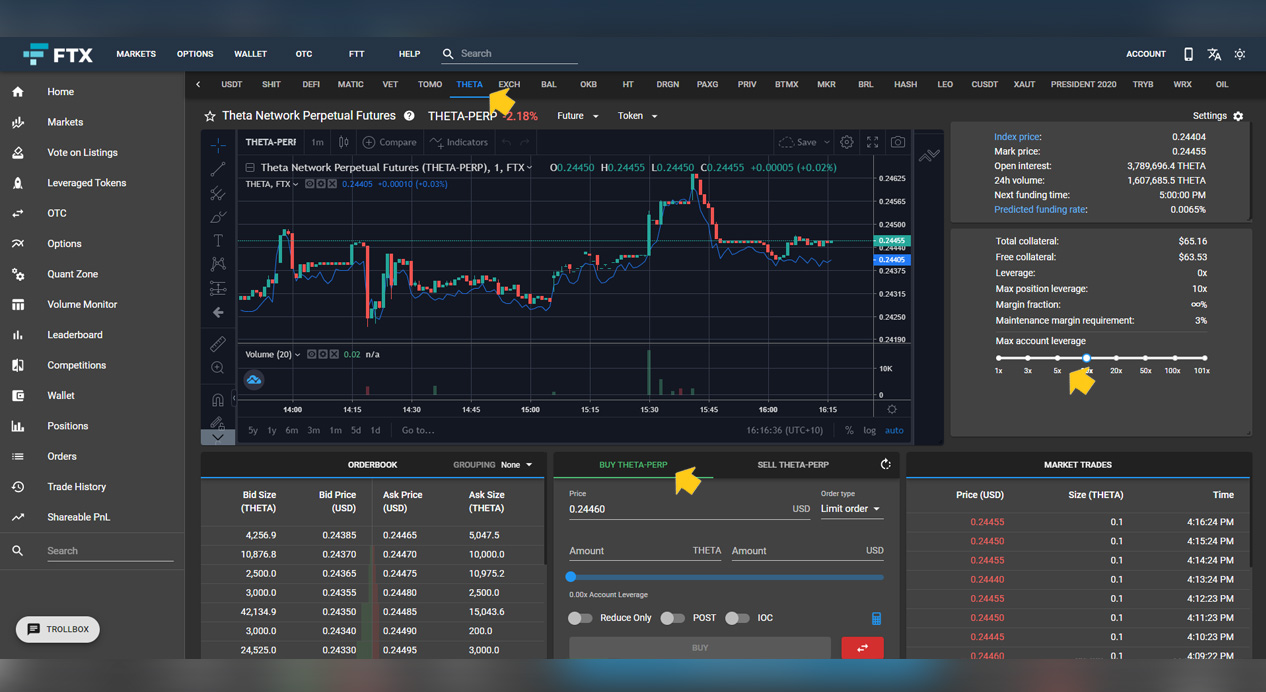Set max account leverage to 3x
Image resolution: width=1266 pixels, height=692 pixels.
[1027, 358]
